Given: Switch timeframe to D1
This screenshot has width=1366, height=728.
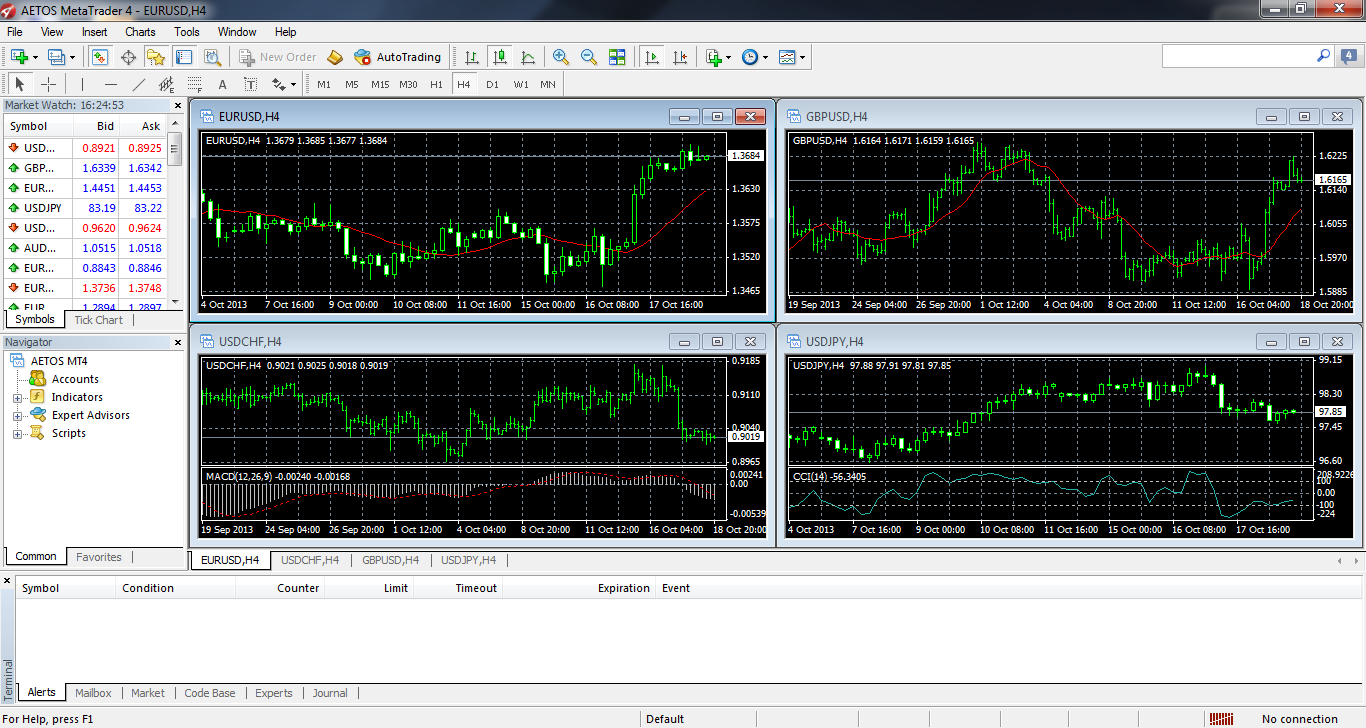Looking at the screenshot, I should (x=492, y=84).
